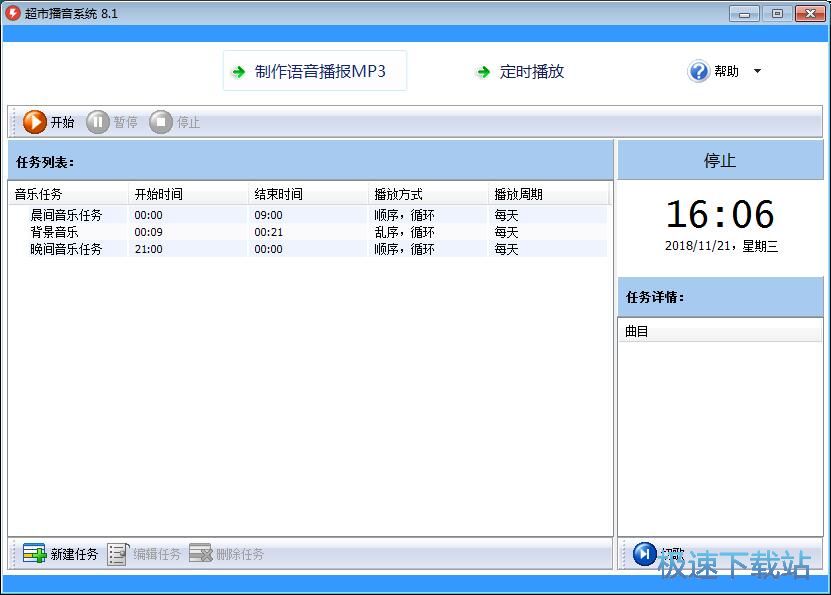Start playback with the orange 开始 button
The image size is (831, 595).
coord(48,122)
